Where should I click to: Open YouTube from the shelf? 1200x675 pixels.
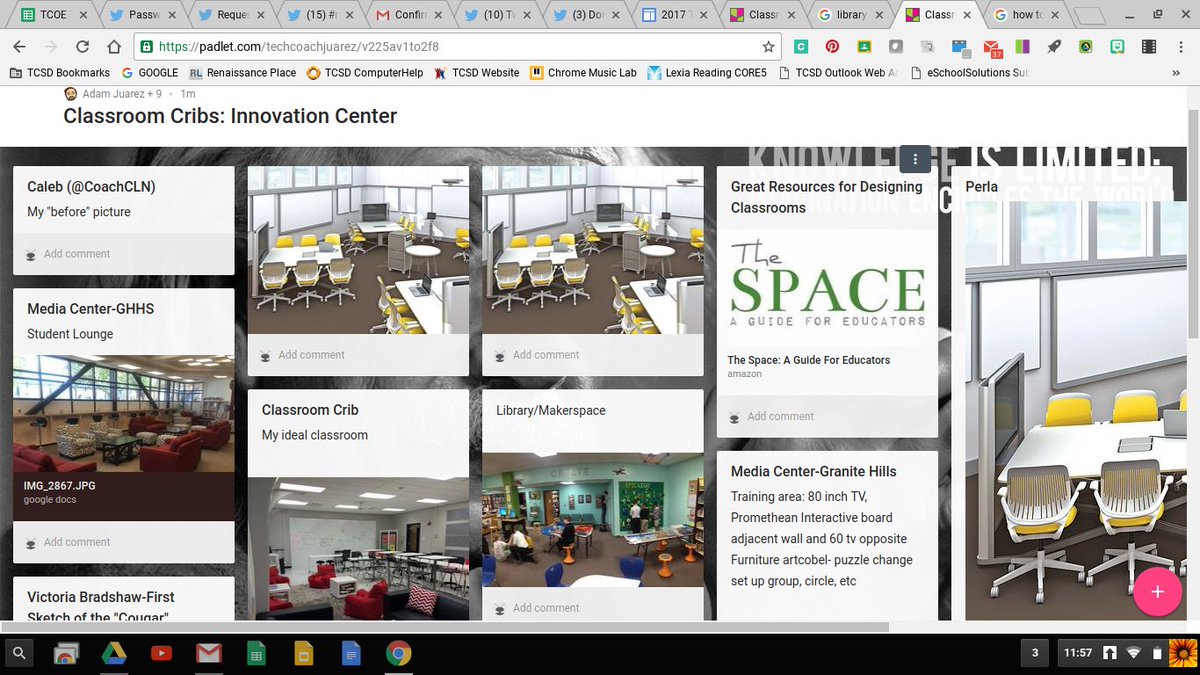pos(161,654)
